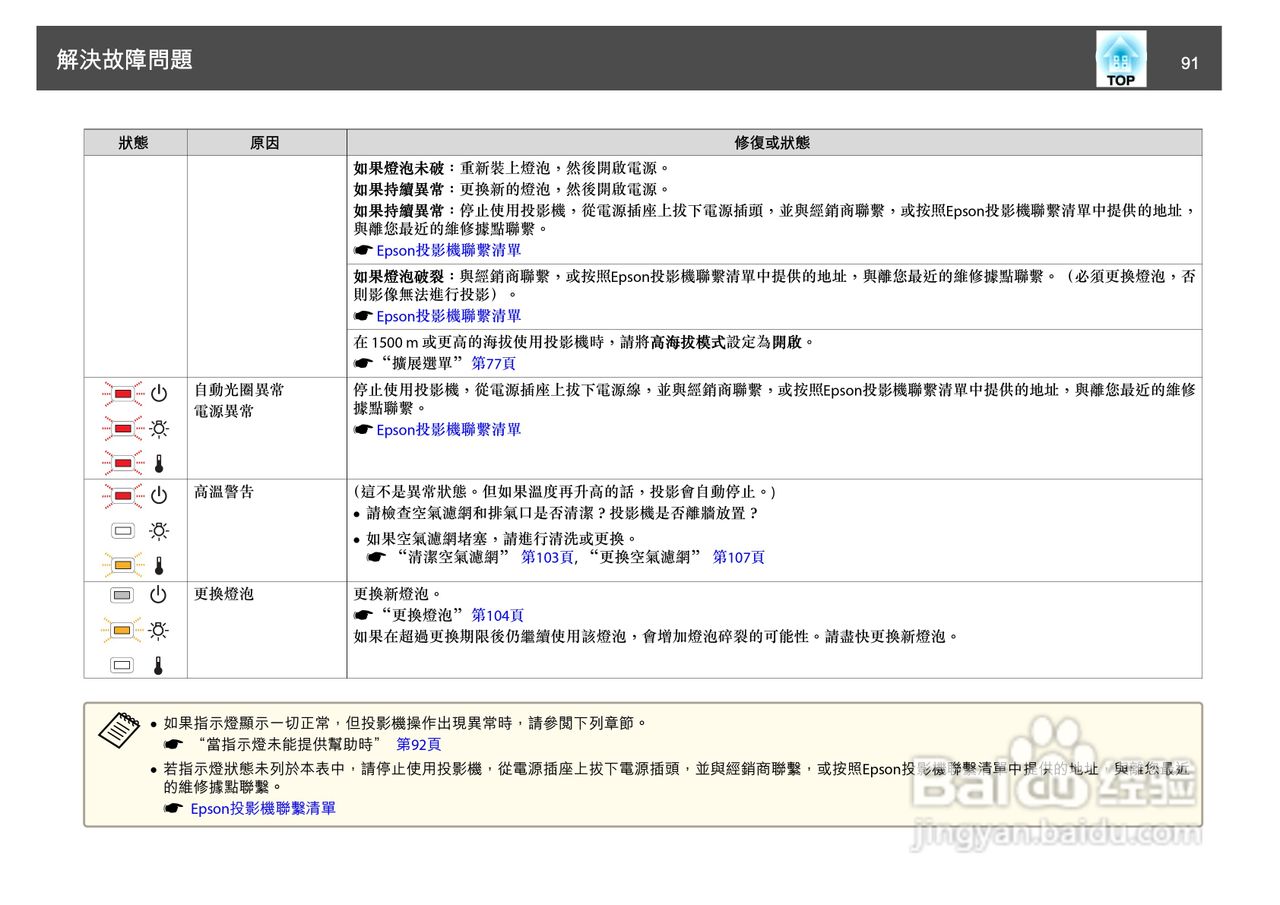
Task: Open Epson投影機聯繫清單 link in bottom note
Action: click(x=263, y=808)
